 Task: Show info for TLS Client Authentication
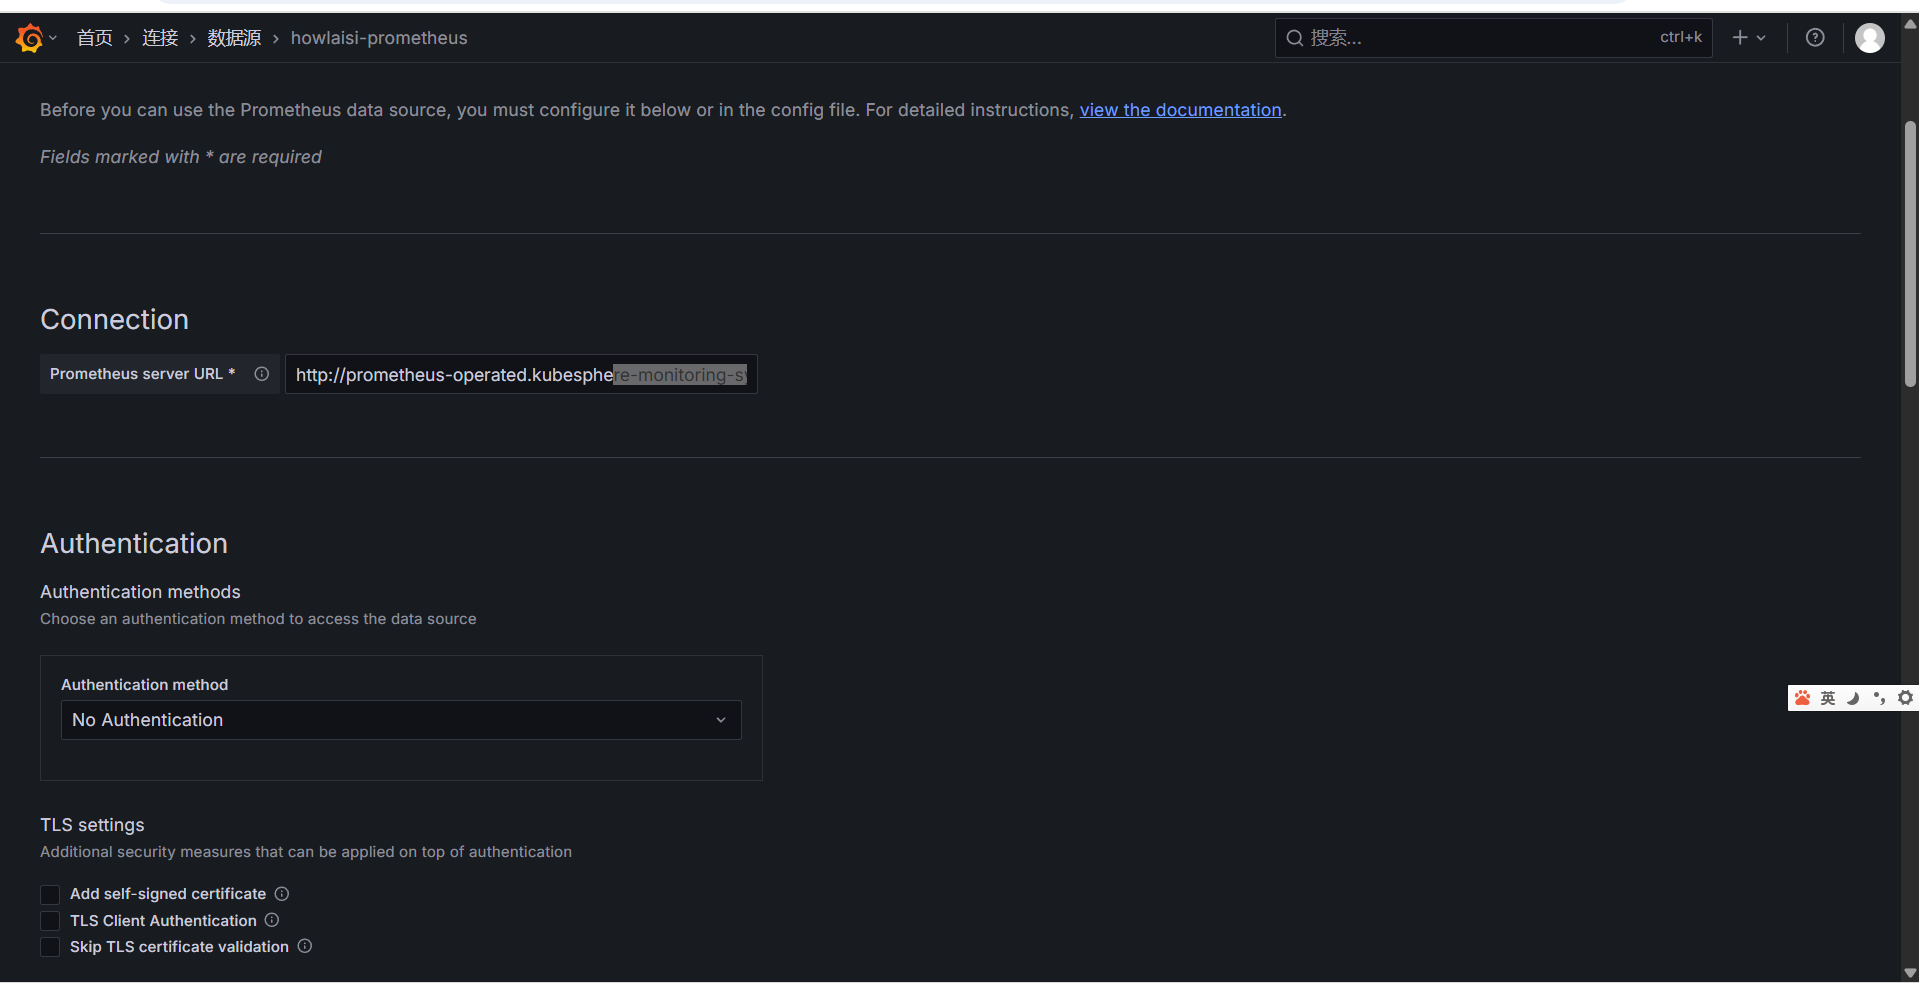pyautogui.click(x=272, y=920)
